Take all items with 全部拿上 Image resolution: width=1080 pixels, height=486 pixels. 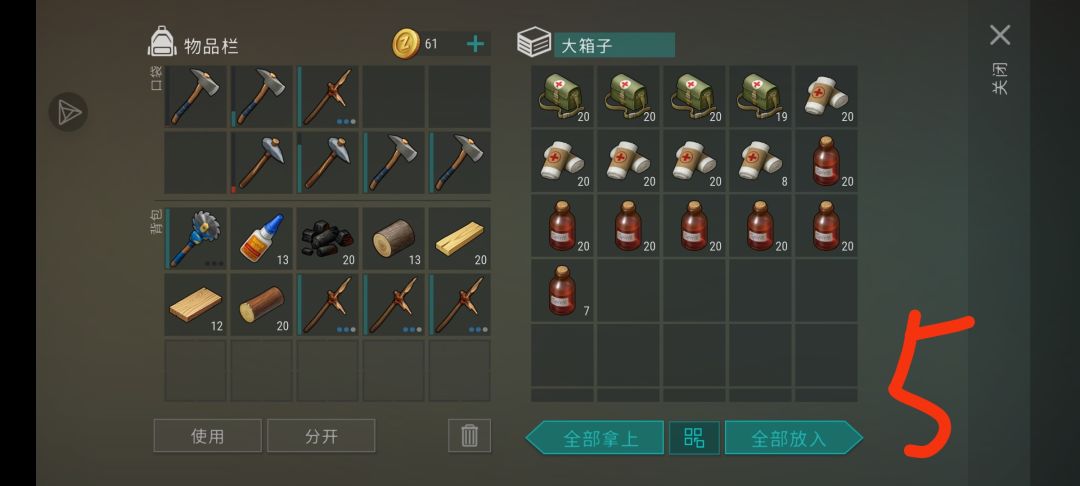tap(595, 438)
